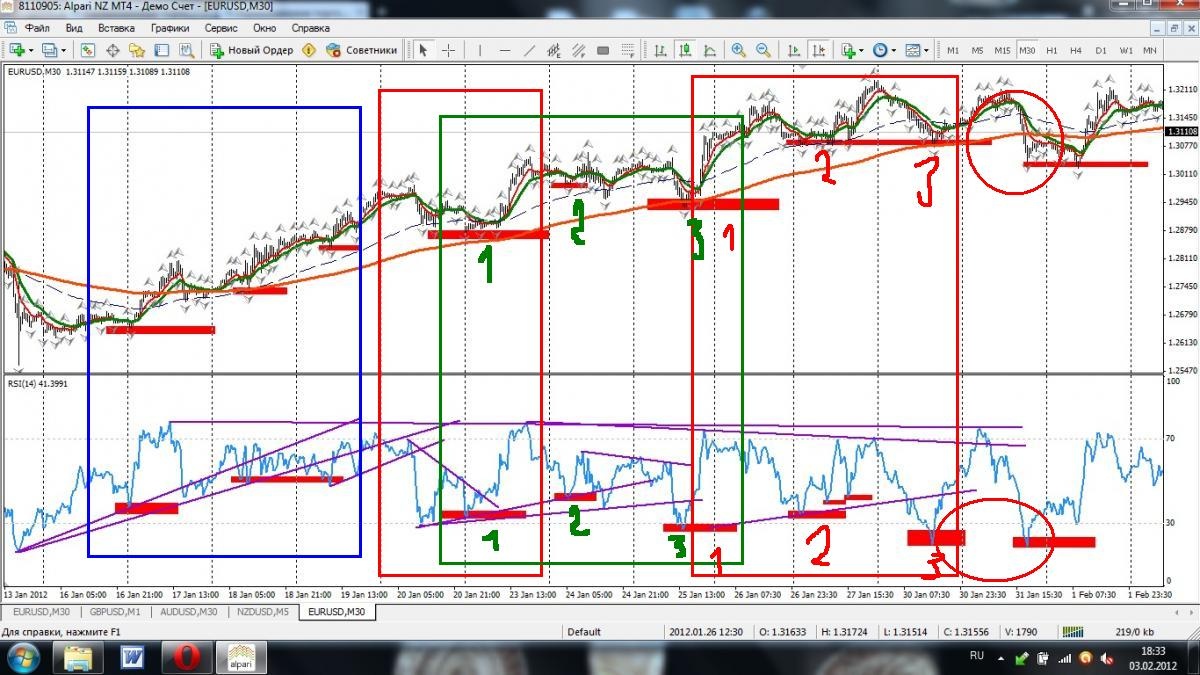Open the Файл menu
1200x675 pixels.
(x=36, y=28)
